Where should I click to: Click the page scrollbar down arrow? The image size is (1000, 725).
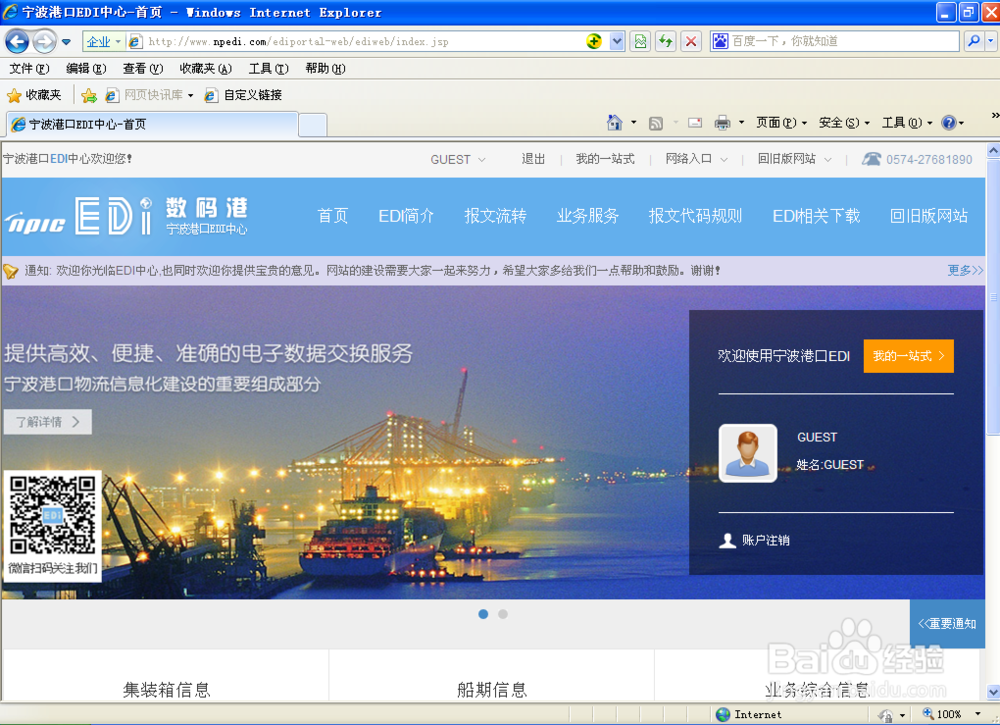point(993,692)
